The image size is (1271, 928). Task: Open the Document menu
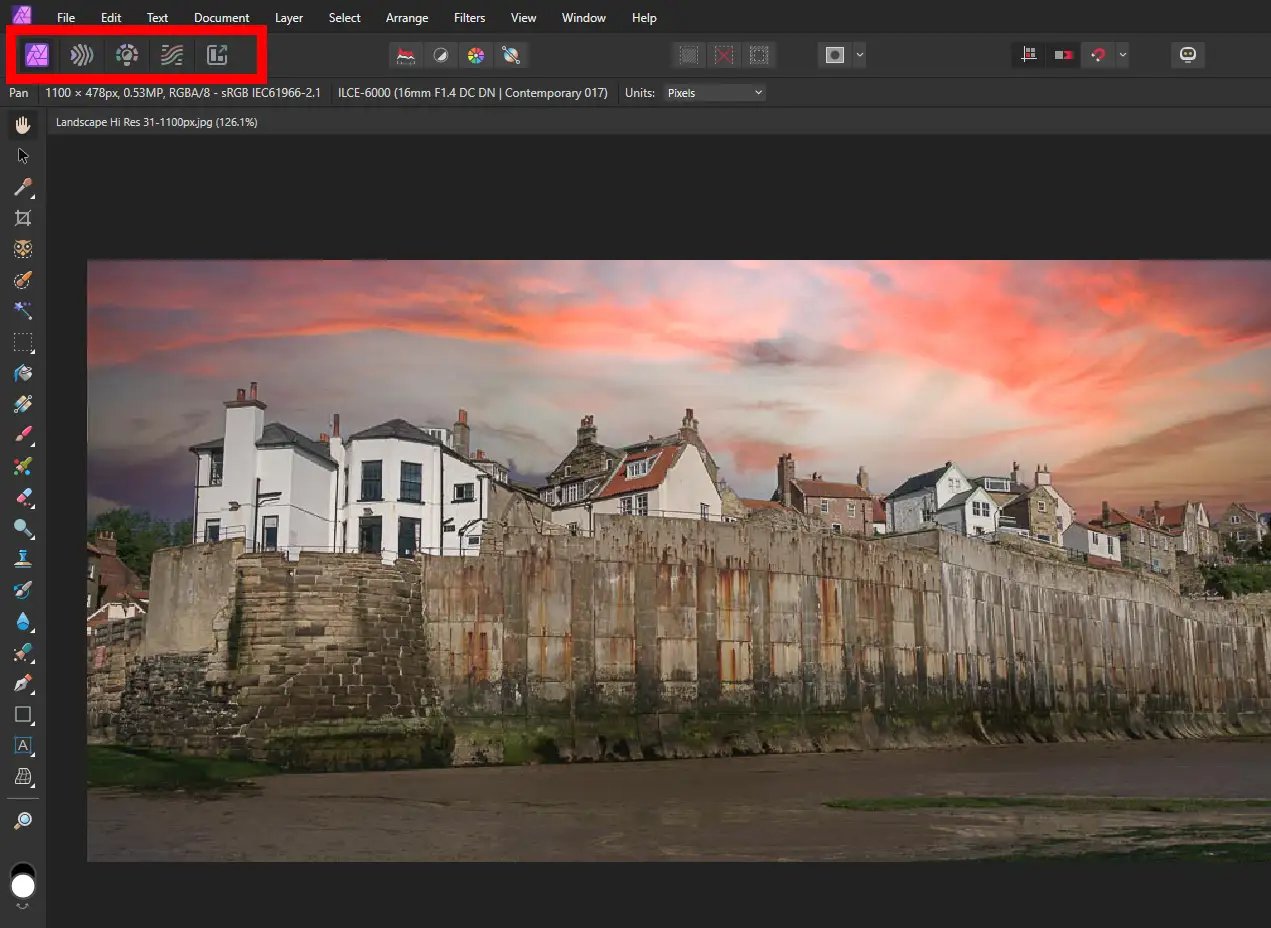[x=222, y=18]
